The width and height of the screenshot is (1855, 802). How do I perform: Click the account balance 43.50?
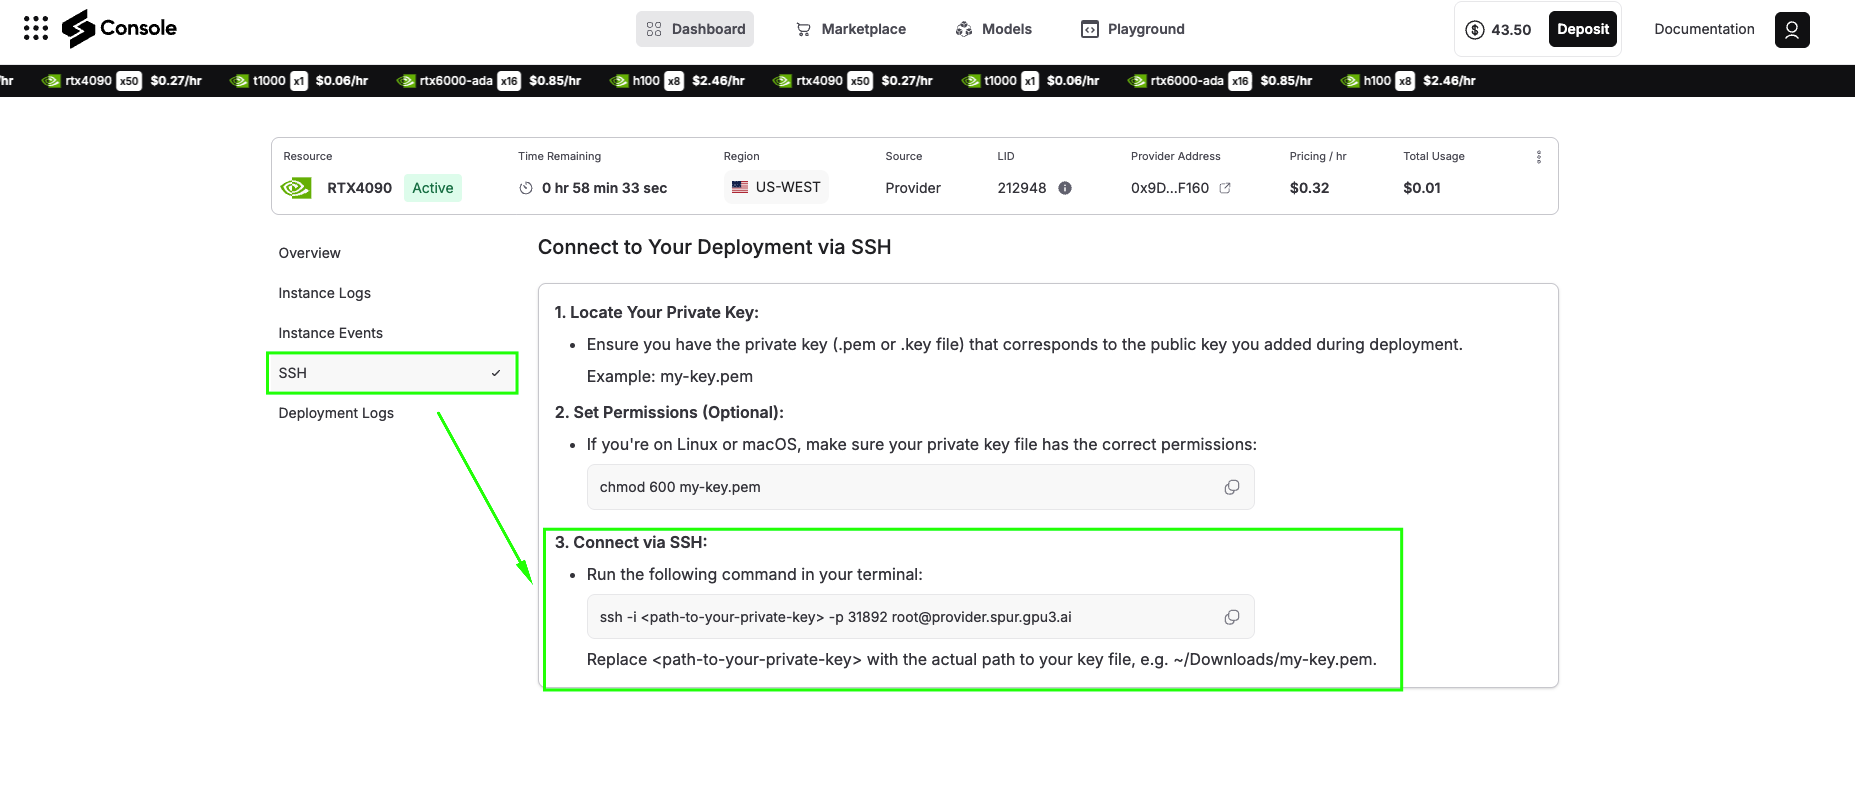(1498, 30)
